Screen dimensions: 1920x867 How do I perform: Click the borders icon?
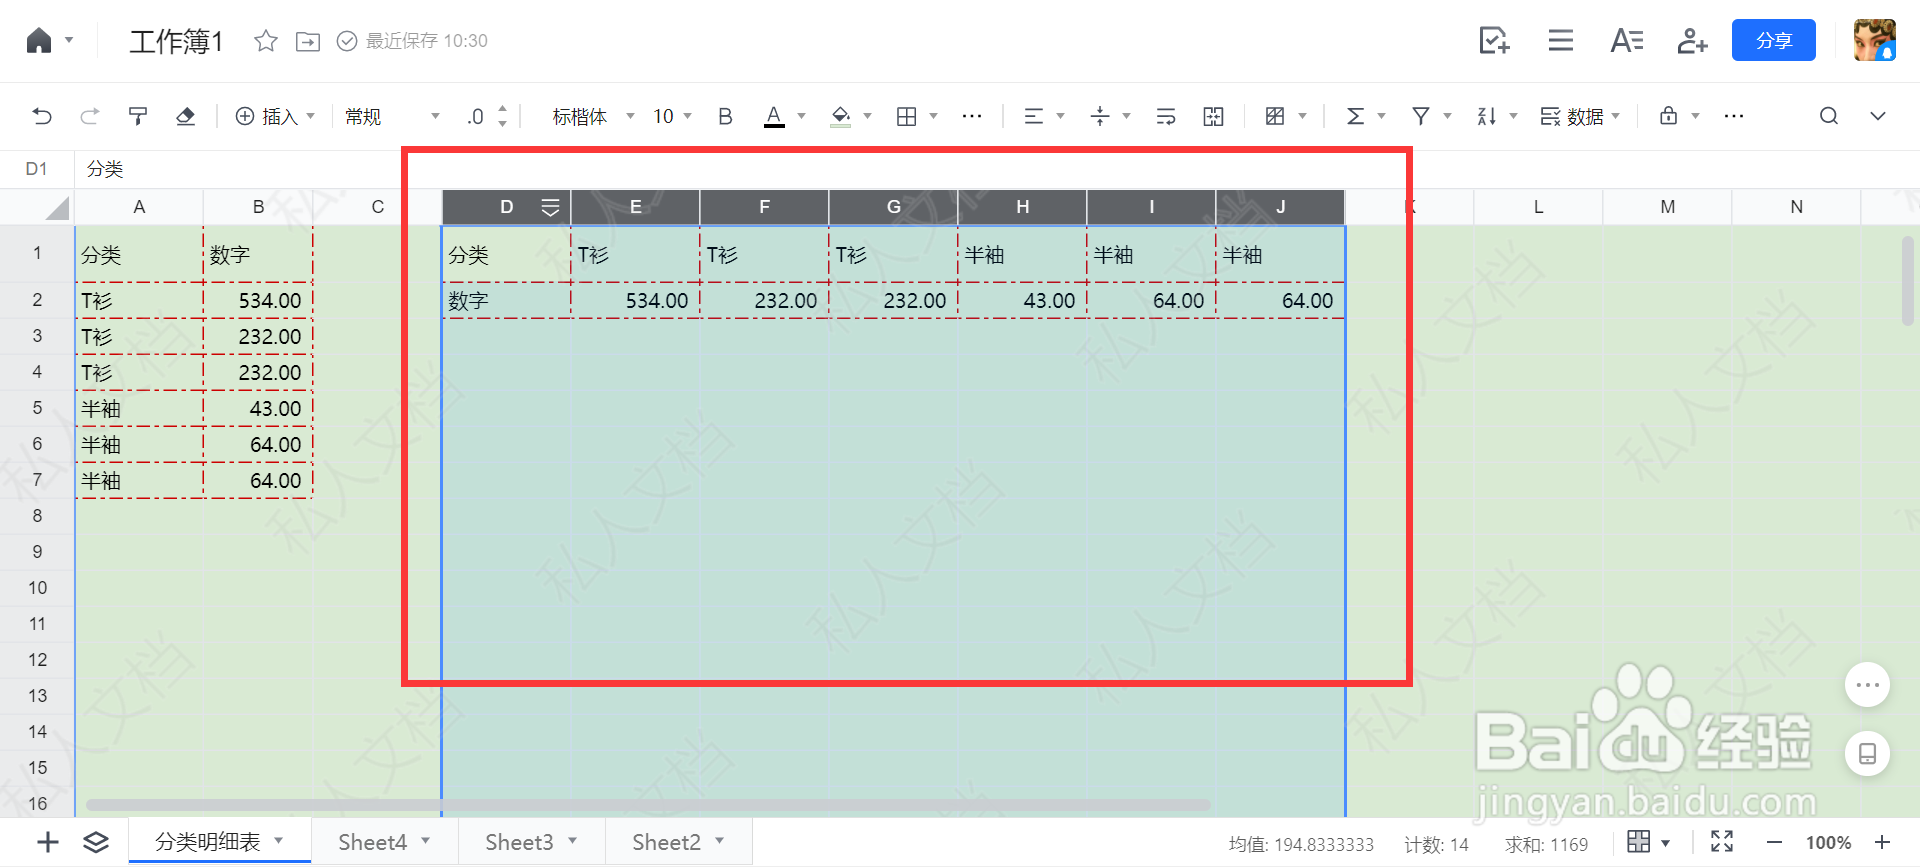(x=906, y=116)
